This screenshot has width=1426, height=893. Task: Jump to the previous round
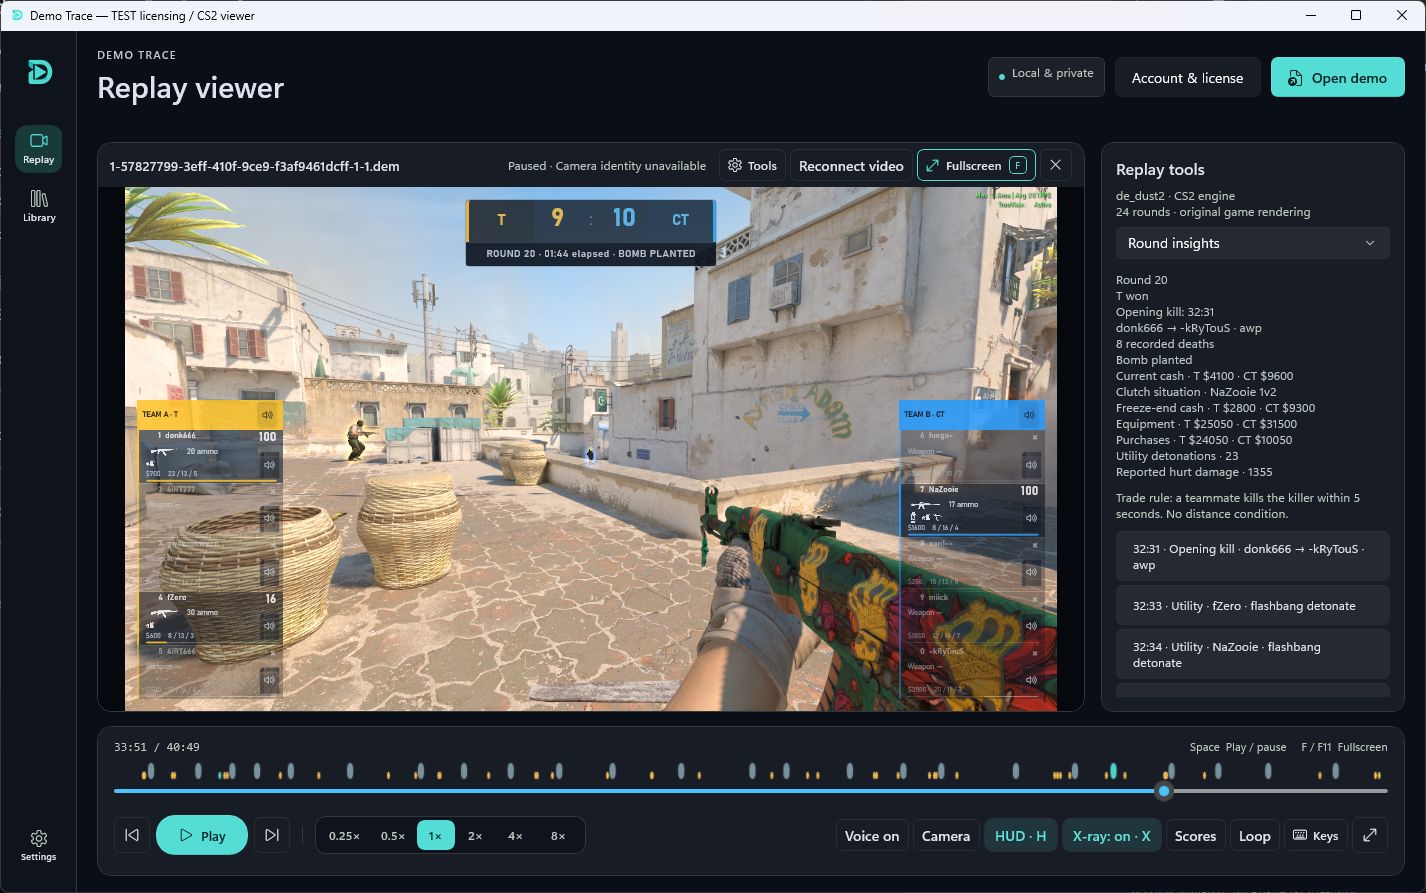click(x=132, y=835)
